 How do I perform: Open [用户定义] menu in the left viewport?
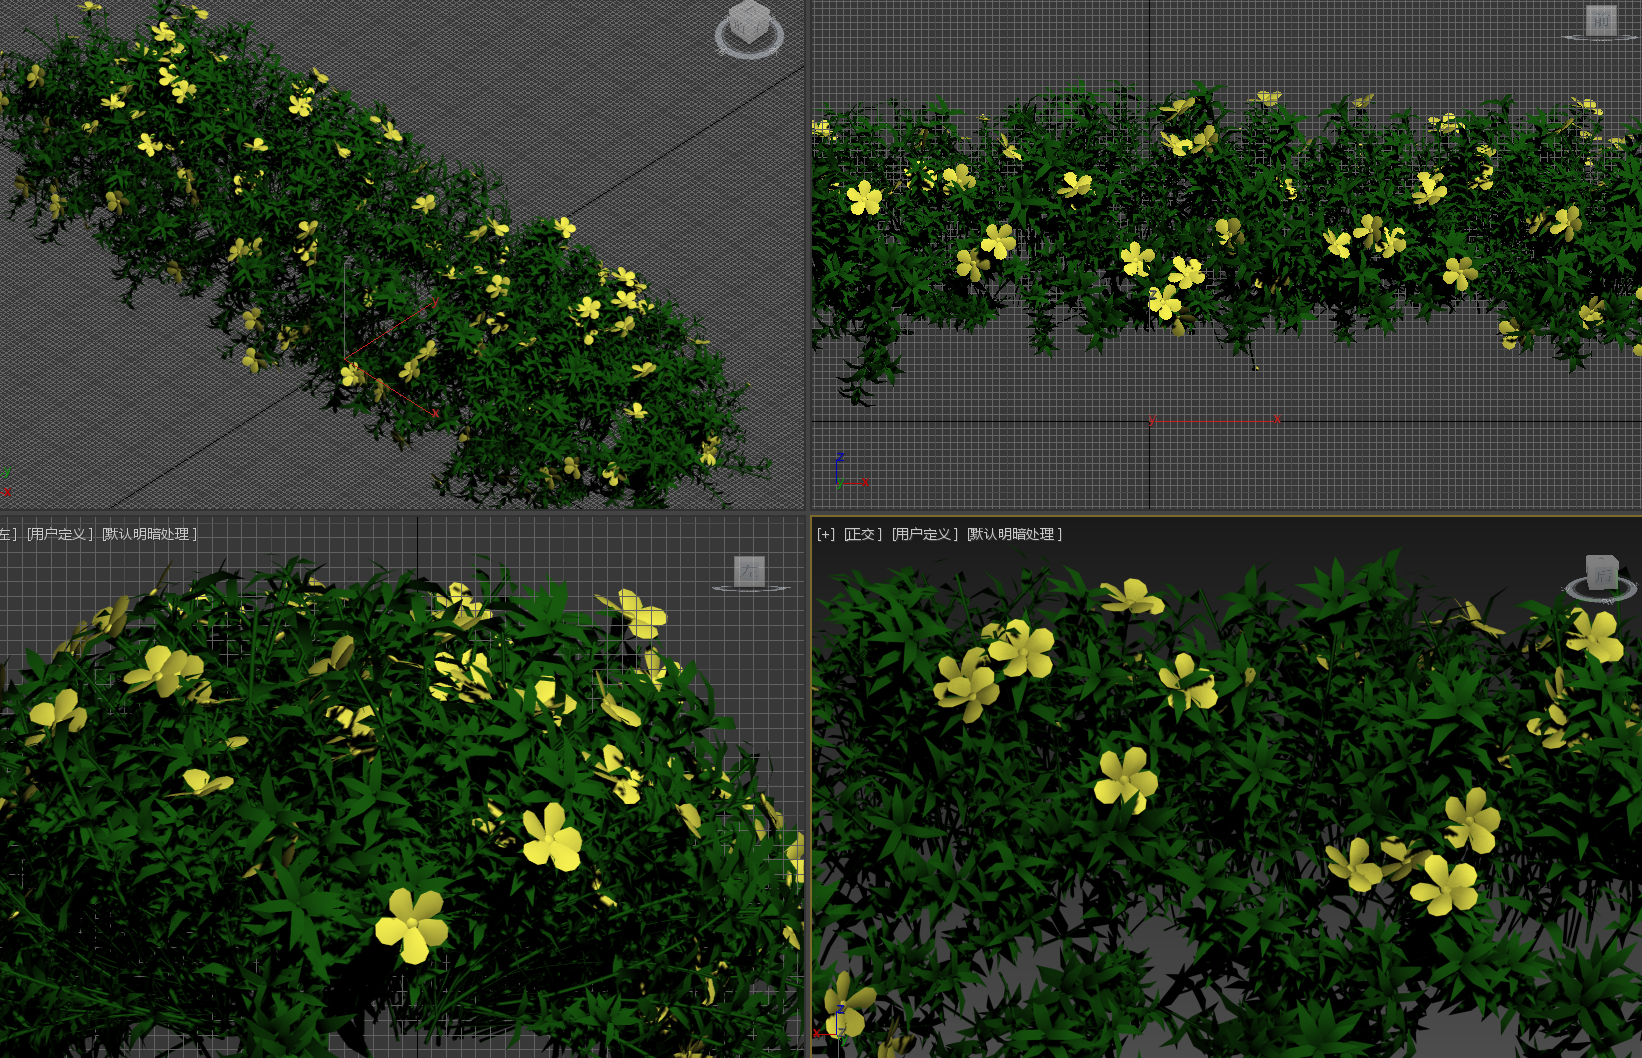[60, 534]
